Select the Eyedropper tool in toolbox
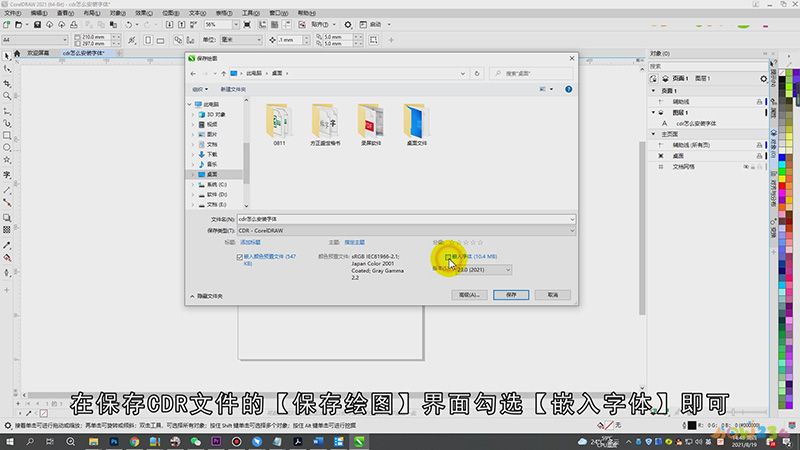The width and height of the screenshot is (800, 450). tap(7, 245)
